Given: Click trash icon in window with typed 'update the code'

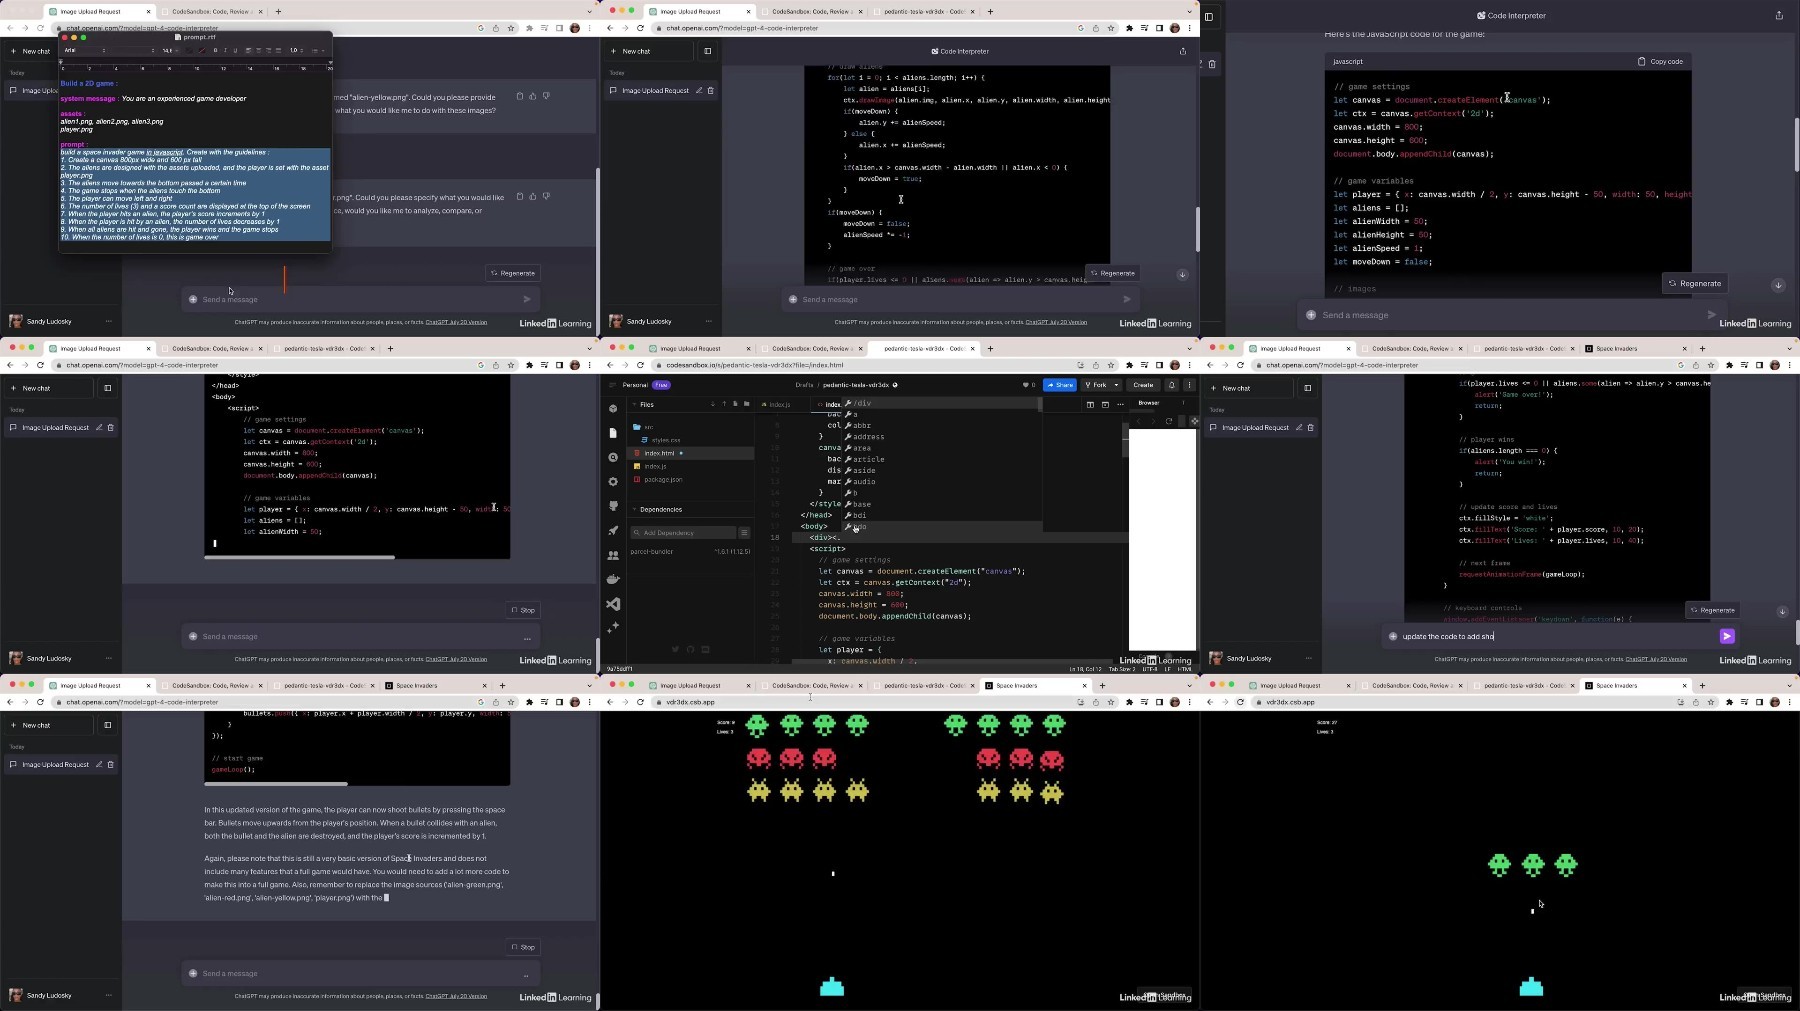Looking at the screenshot, I should pos(1311,427).
